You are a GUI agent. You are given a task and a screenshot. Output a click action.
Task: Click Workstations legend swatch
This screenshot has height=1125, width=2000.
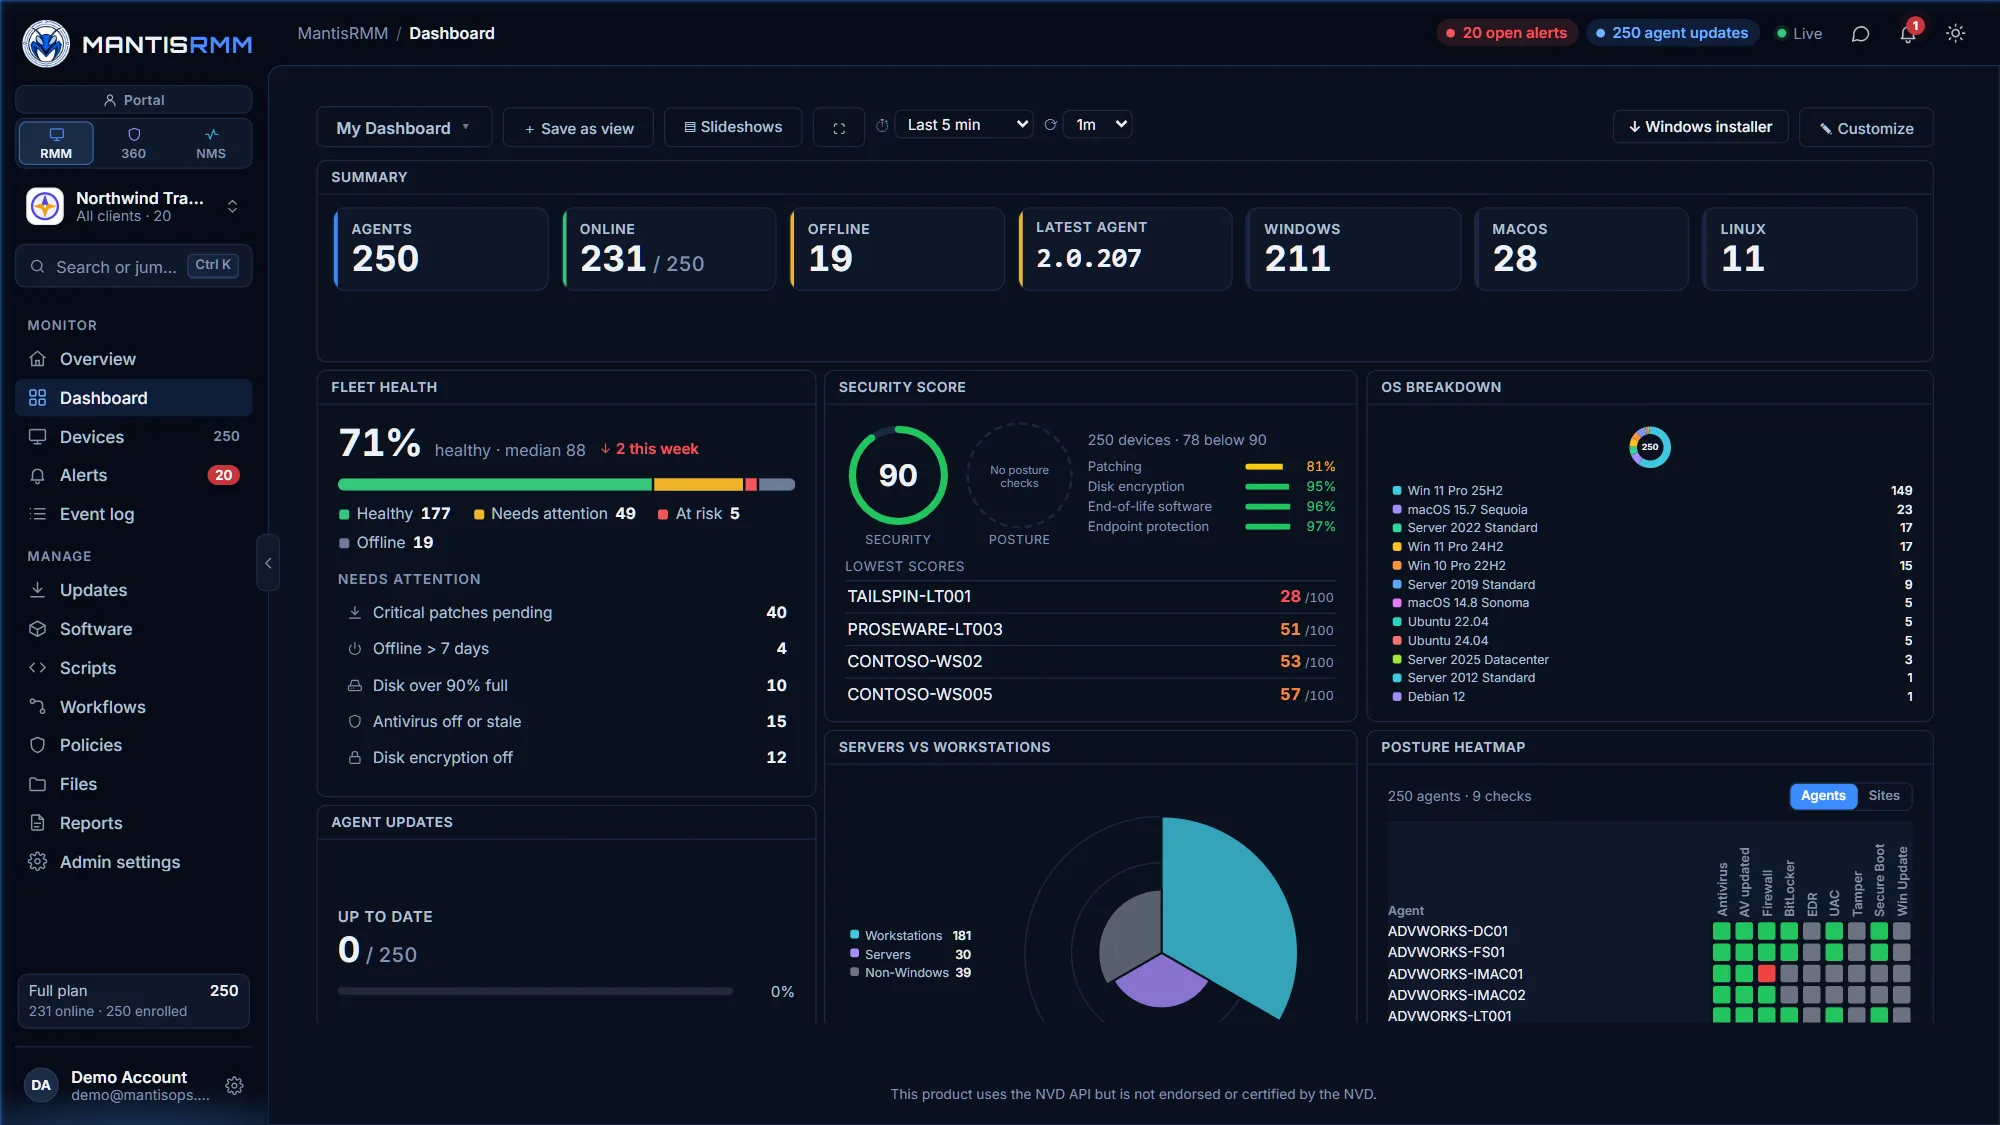(854, 936)
